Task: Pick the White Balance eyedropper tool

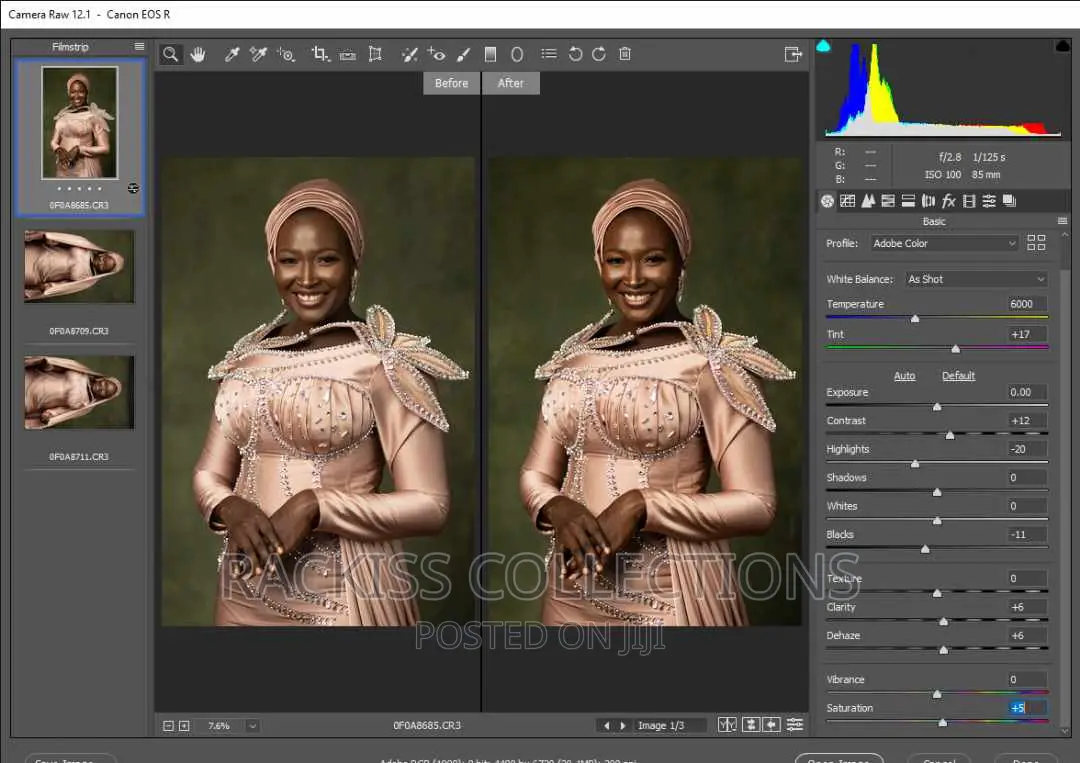Action: pyautogui.click(x=232, y=54)
